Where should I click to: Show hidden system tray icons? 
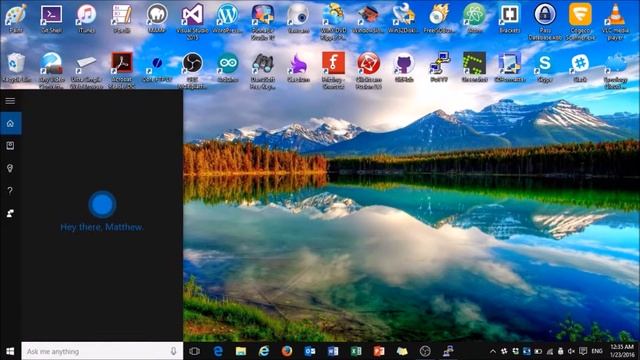click(493, 351)
